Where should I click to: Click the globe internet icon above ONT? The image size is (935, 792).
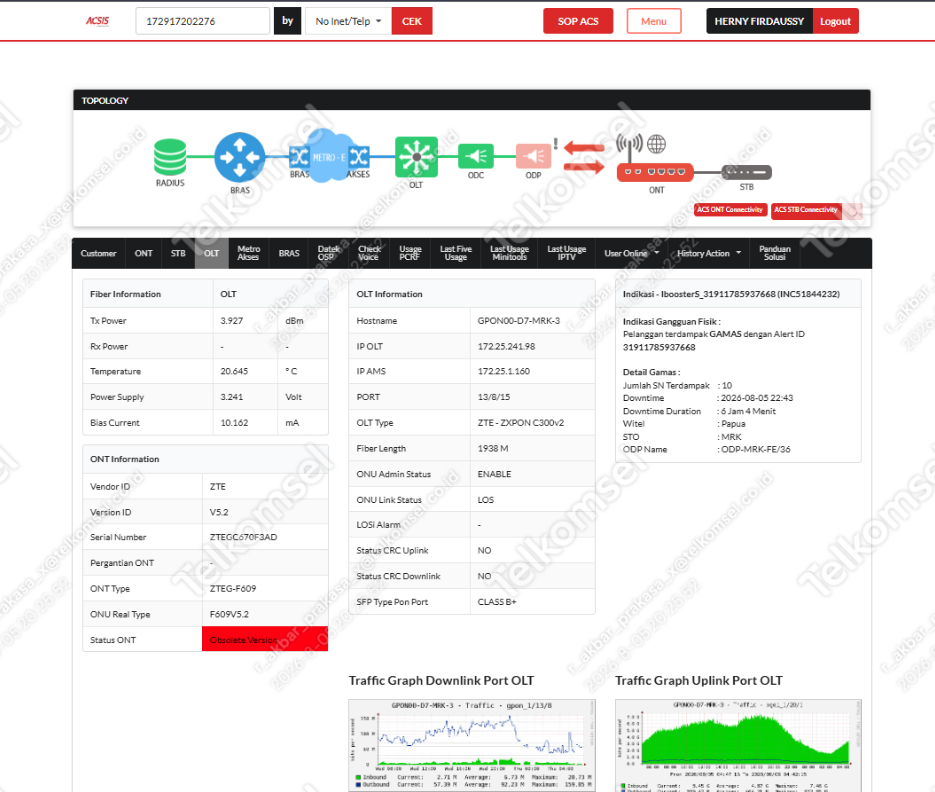pos(657,144)
